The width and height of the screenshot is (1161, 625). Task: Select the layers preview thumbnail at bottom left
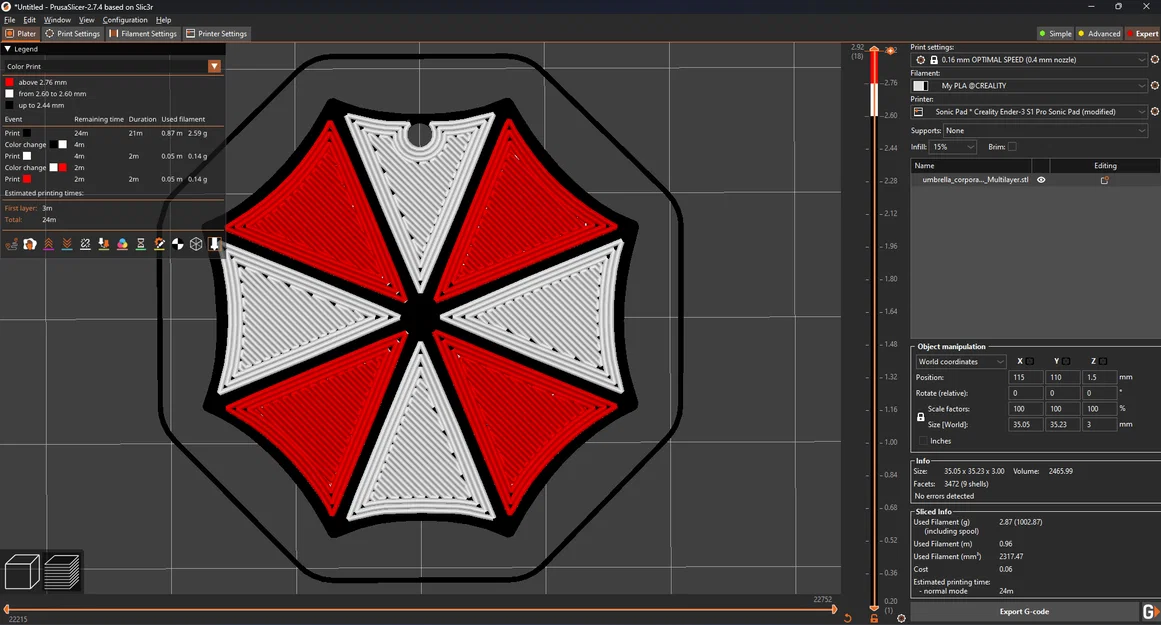point(63,571)
